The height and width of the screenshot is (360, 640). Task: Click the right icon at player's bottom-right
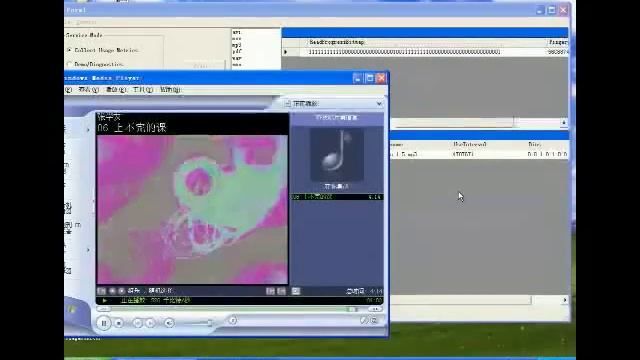coord(374,321)
